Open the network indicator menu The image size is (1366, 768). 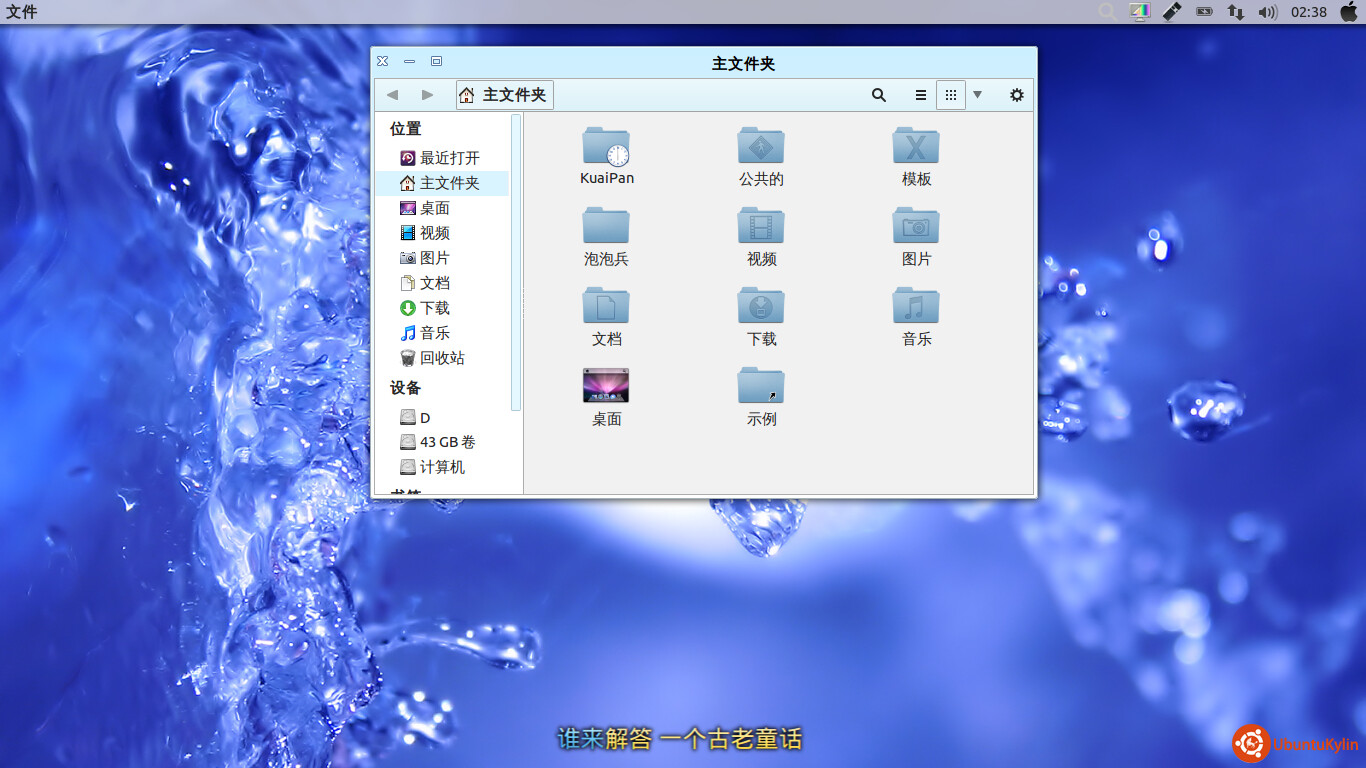(1236, 12)
